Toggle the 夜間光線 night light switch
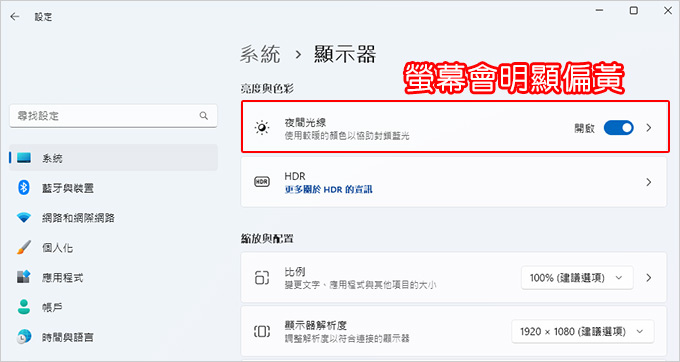This screenshot has height=362, width=680. pos(618,128)
